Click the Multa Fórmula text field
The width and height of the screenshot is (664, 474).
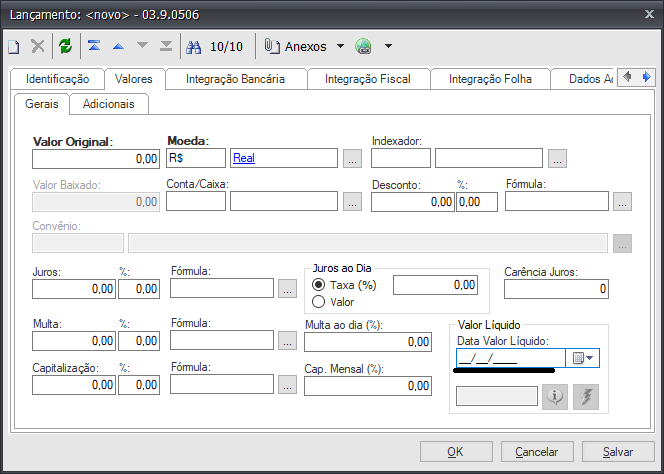tap(222, 340)
